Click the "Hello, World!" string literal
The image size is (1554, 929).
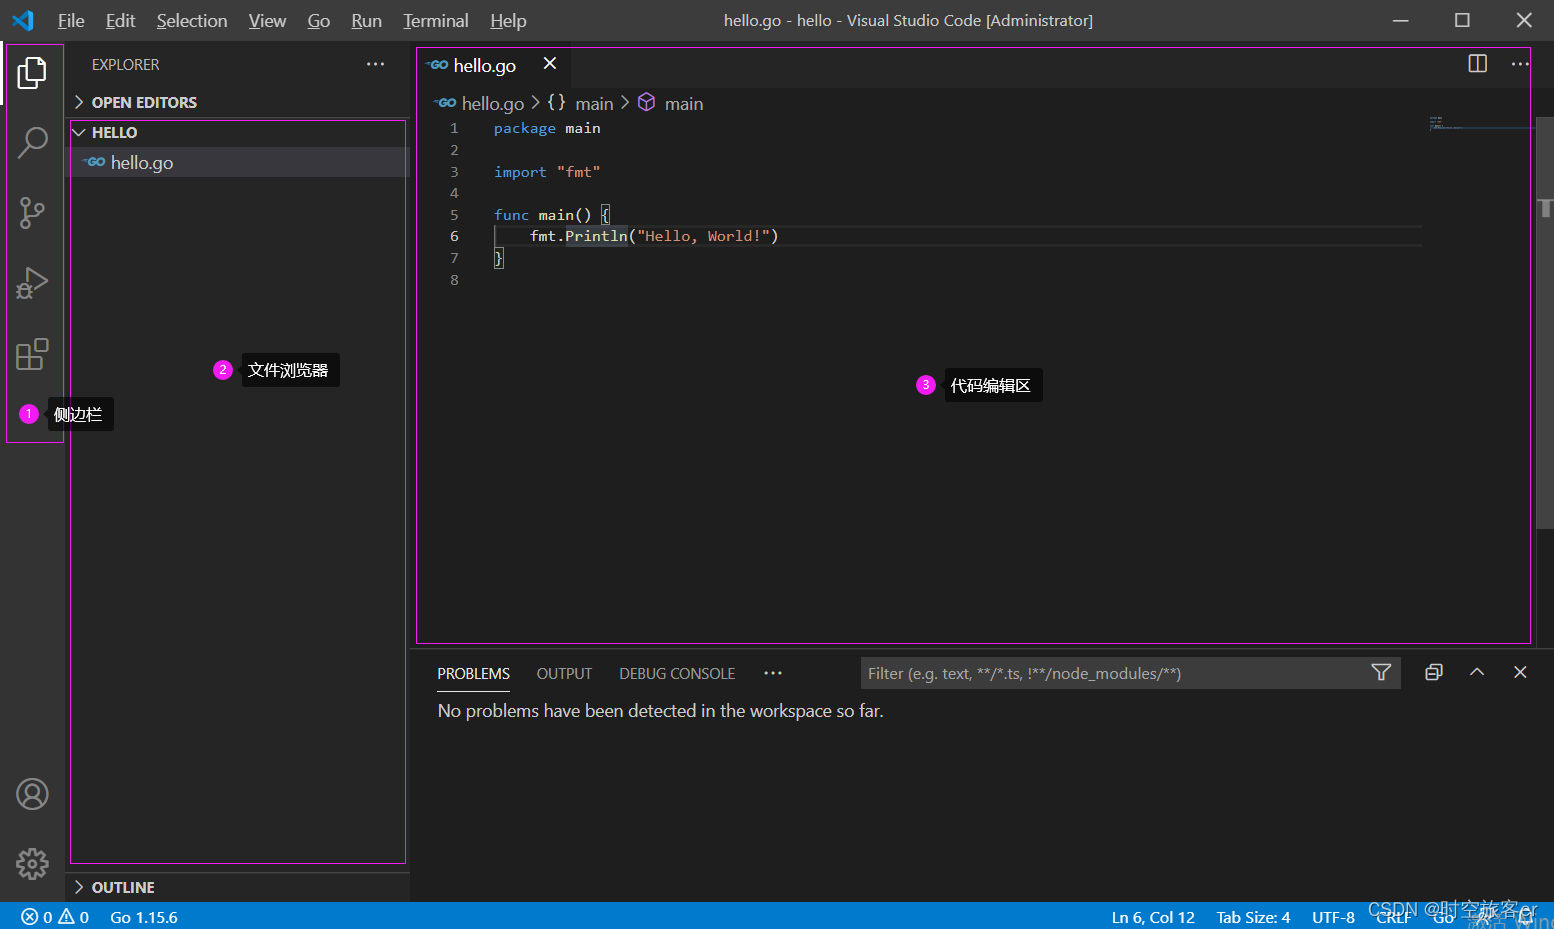coord(703,236)
